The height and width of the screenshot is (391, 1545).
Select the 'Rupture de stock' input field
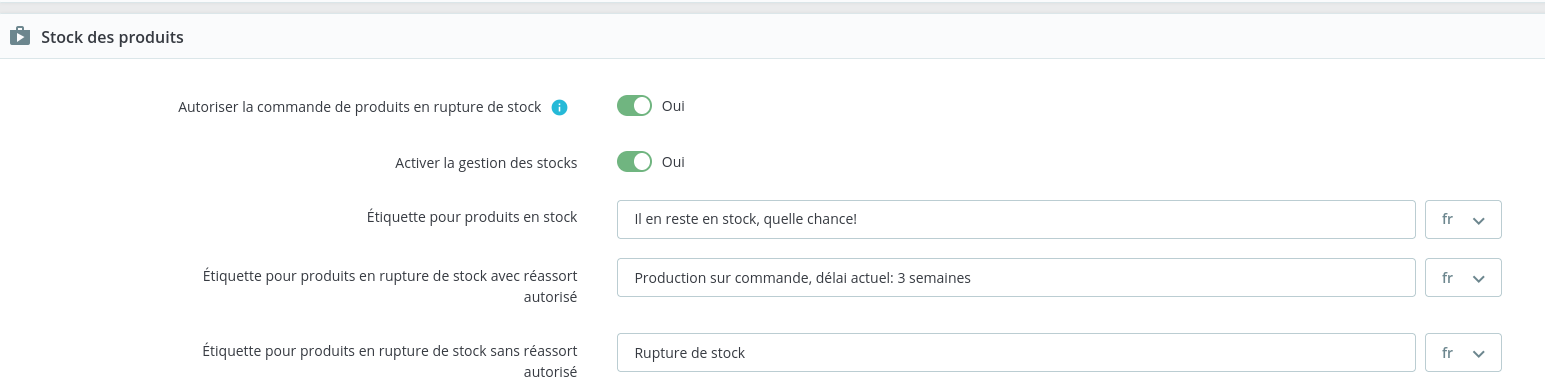click(1016, 353)
